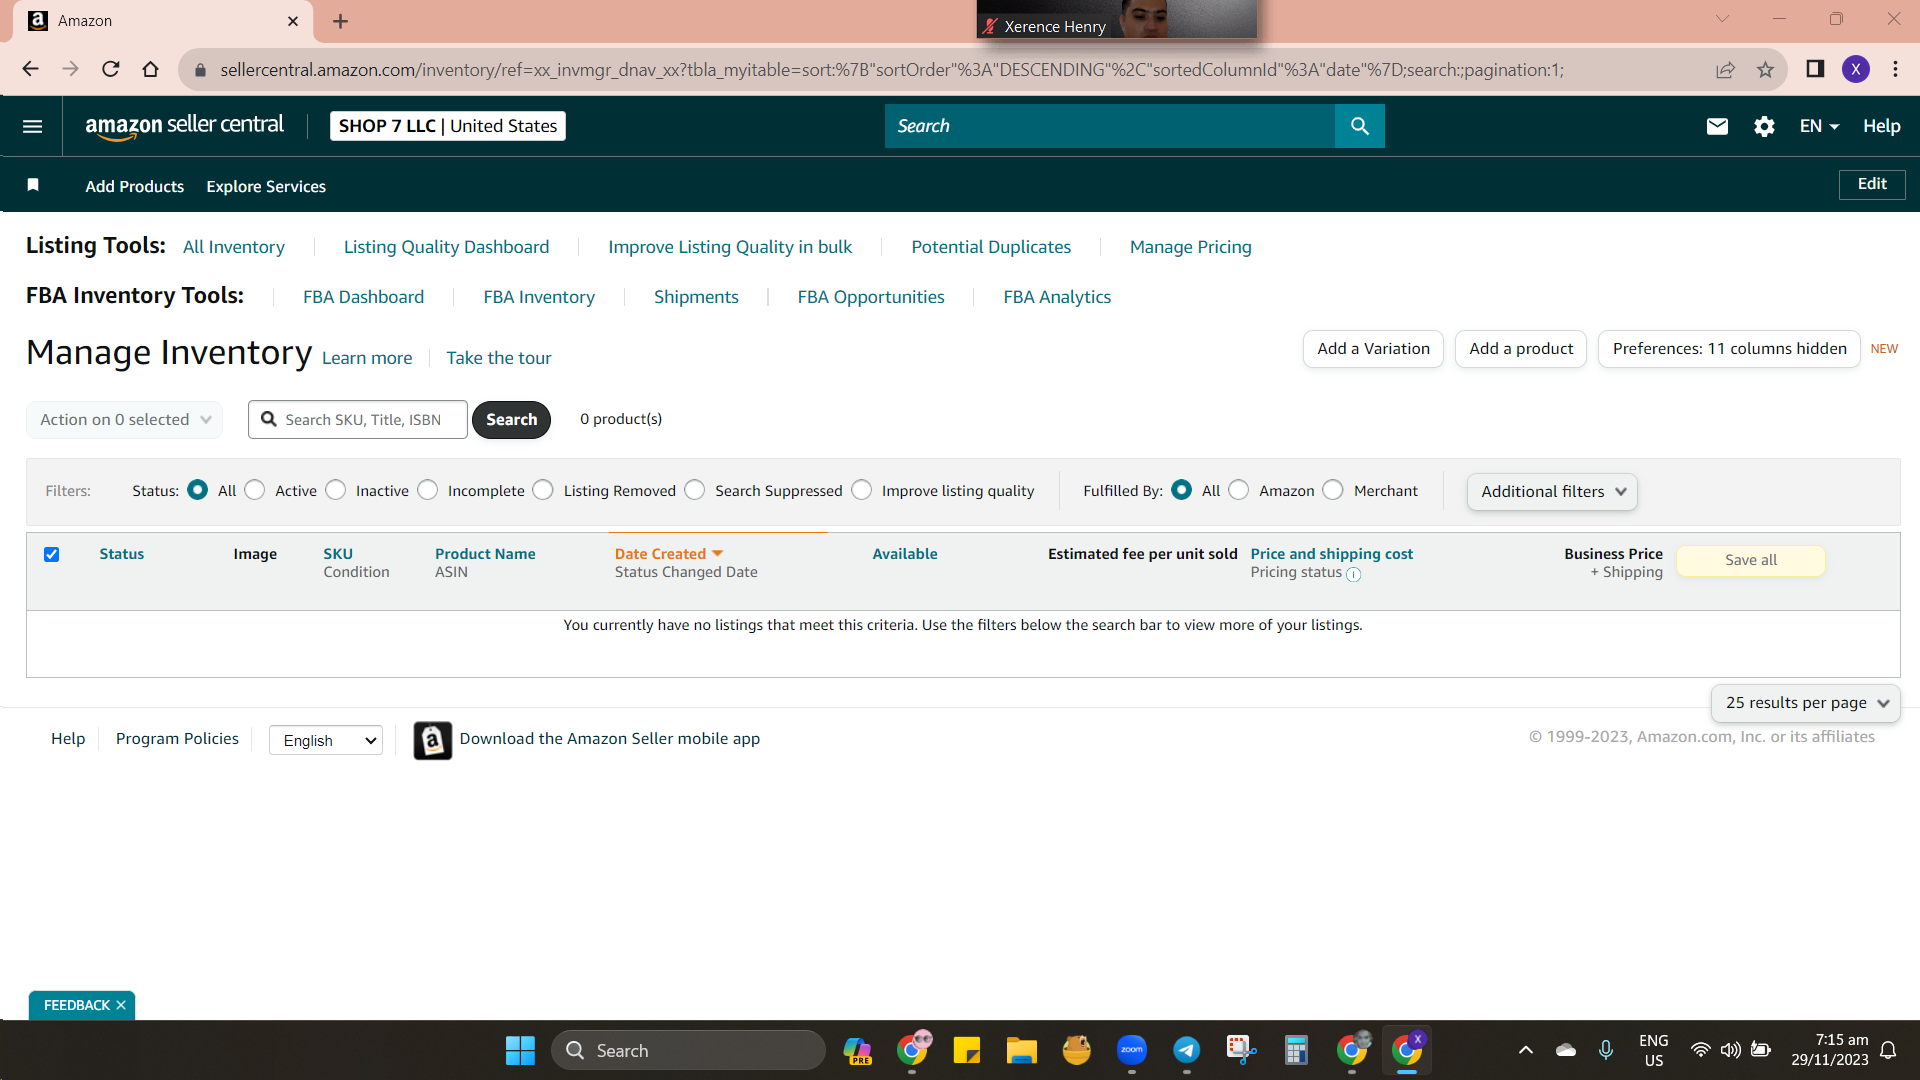The width and height of the screenshot is (1920, 1080).
Task: Select Fulfilled By All radio button
Action: click(1182, 490)
